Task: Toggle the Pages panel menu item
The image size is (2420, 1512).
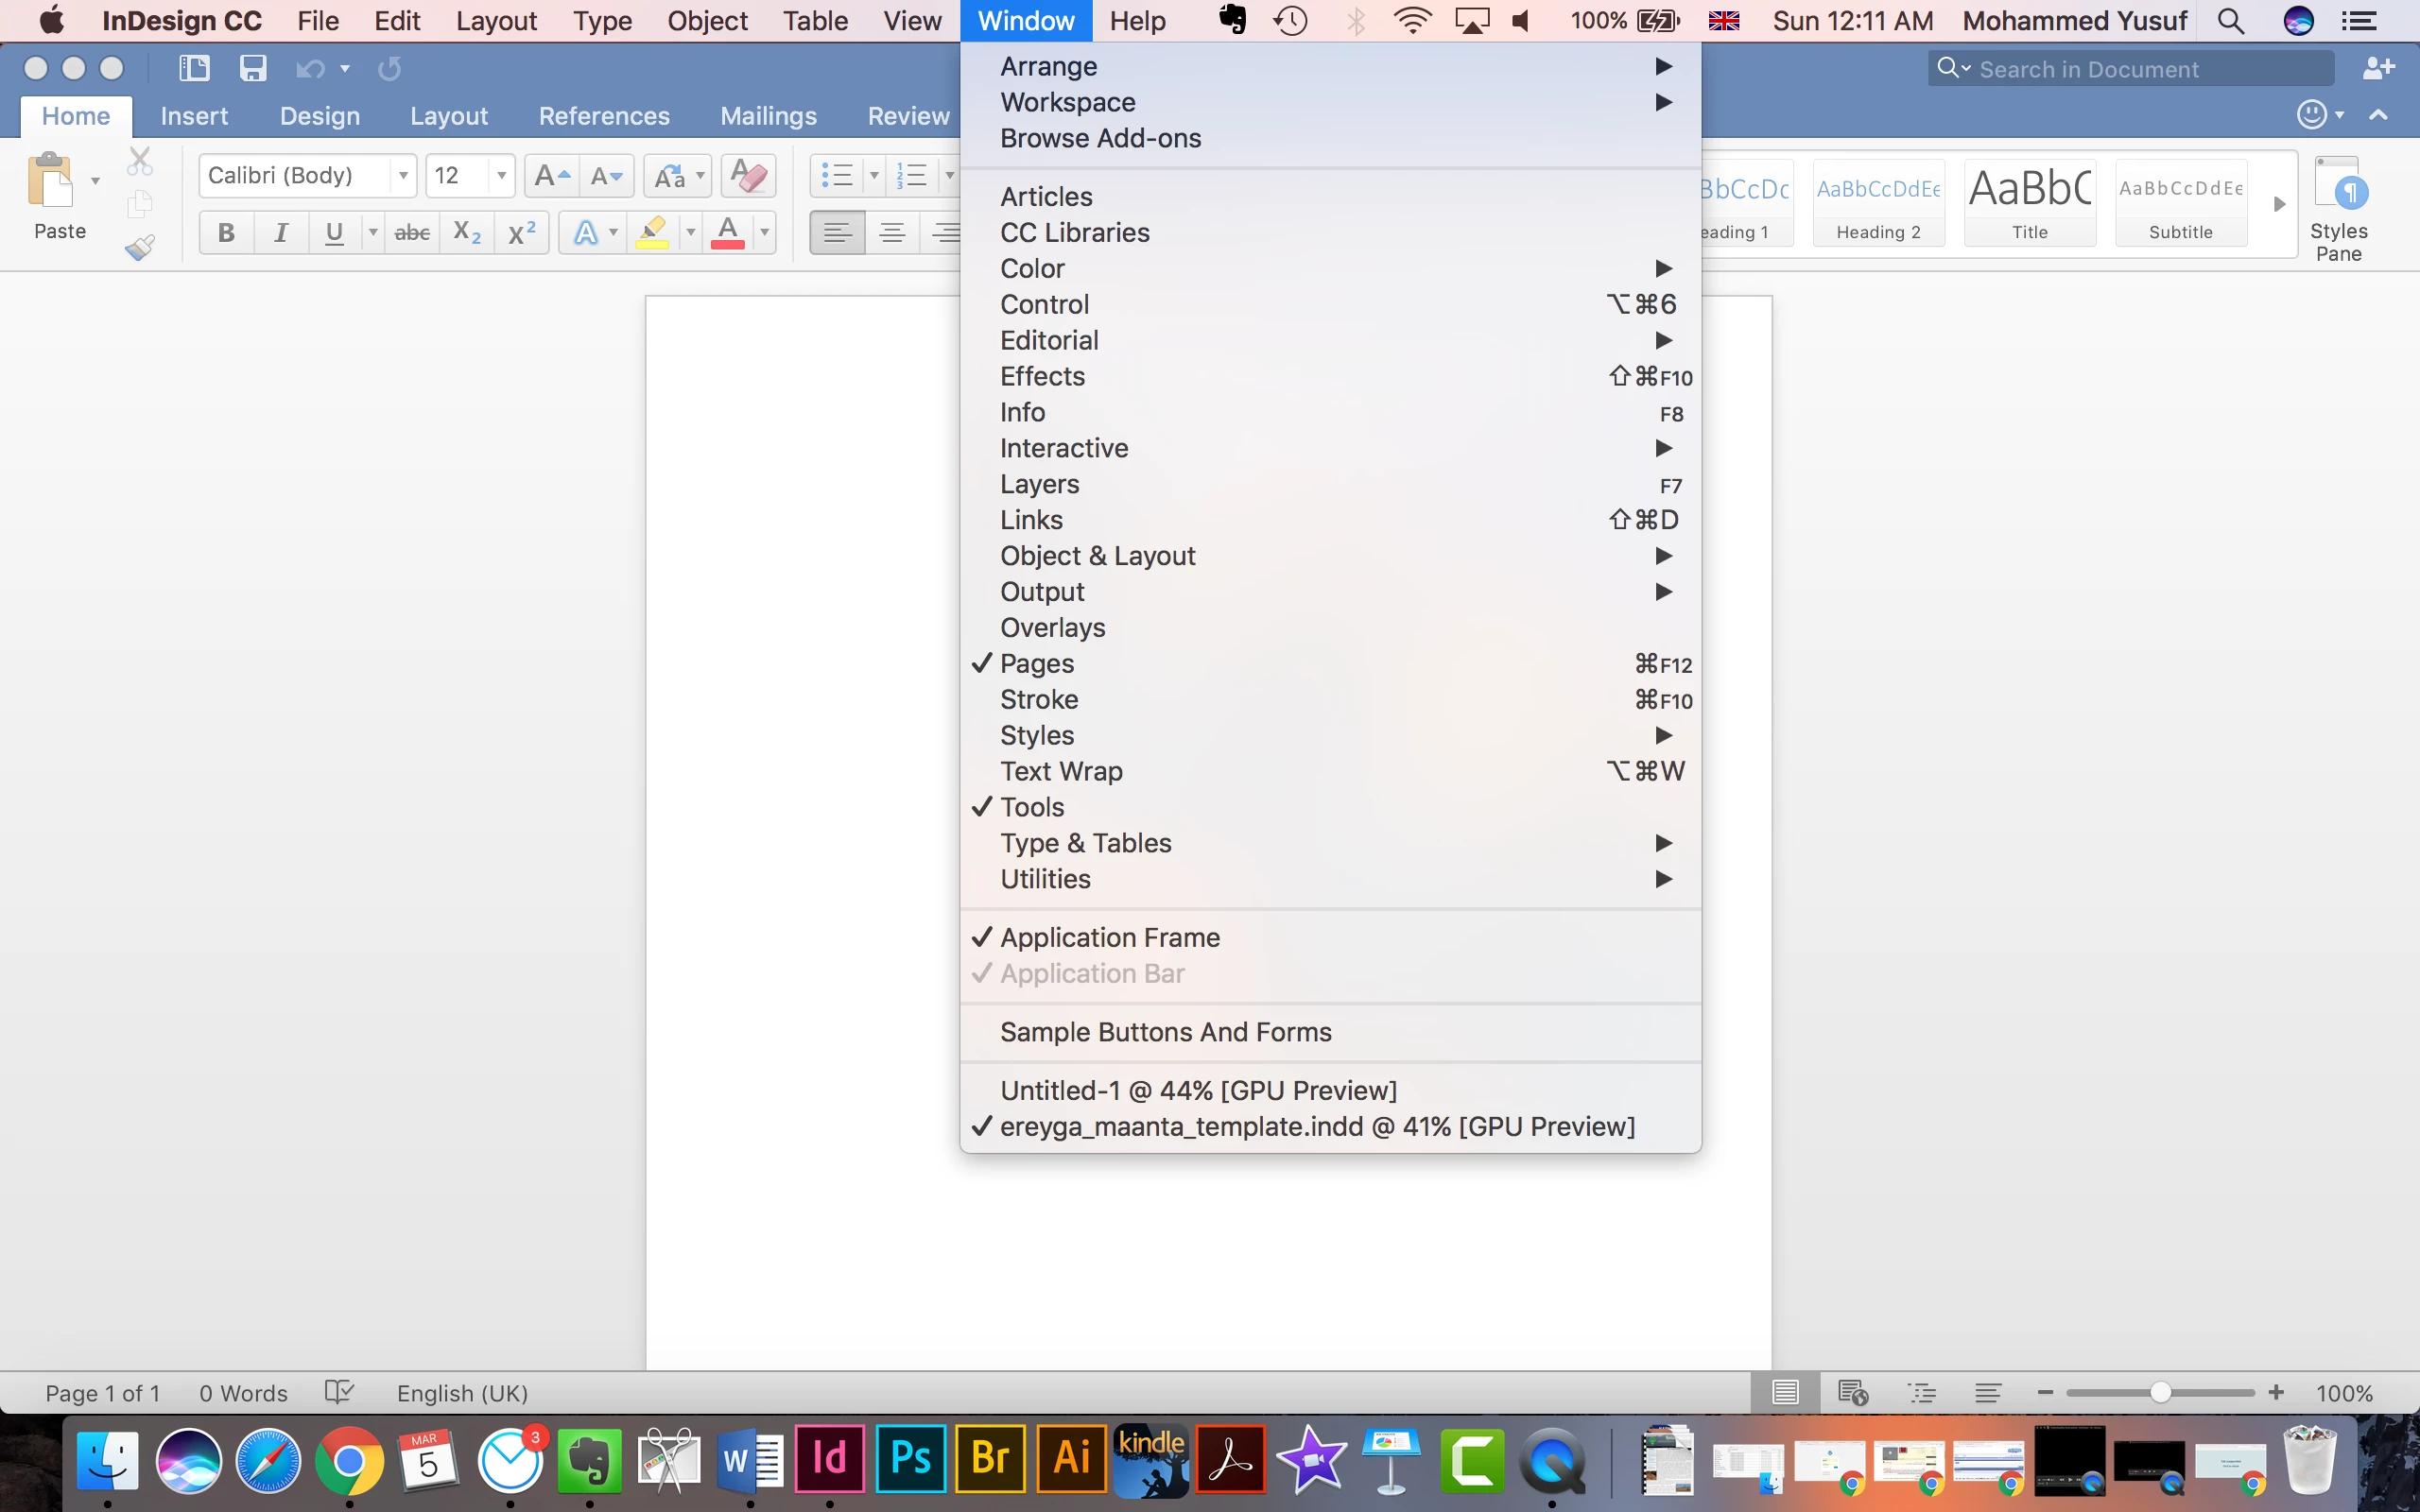Action: click(1037, 664)
